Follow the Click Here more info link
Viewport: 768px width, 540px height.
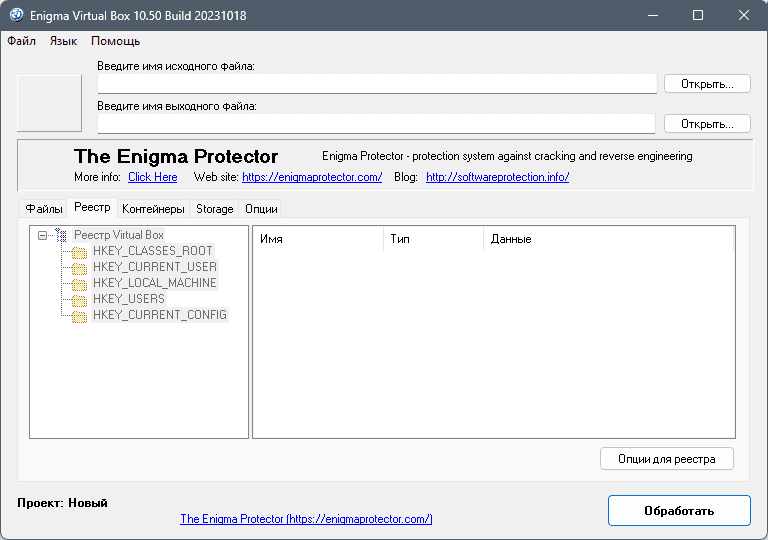(153, 177)
